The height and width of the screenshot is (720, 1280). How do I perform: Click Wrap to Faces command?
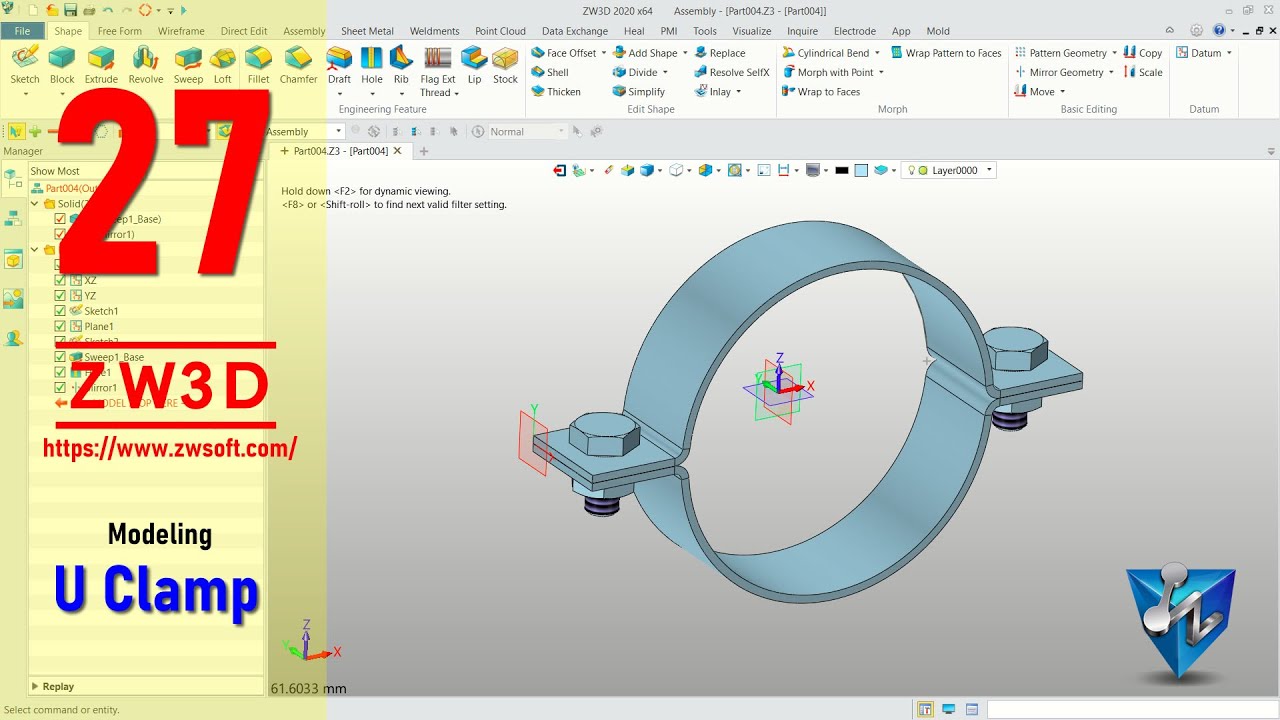click(x=821, y=91)
